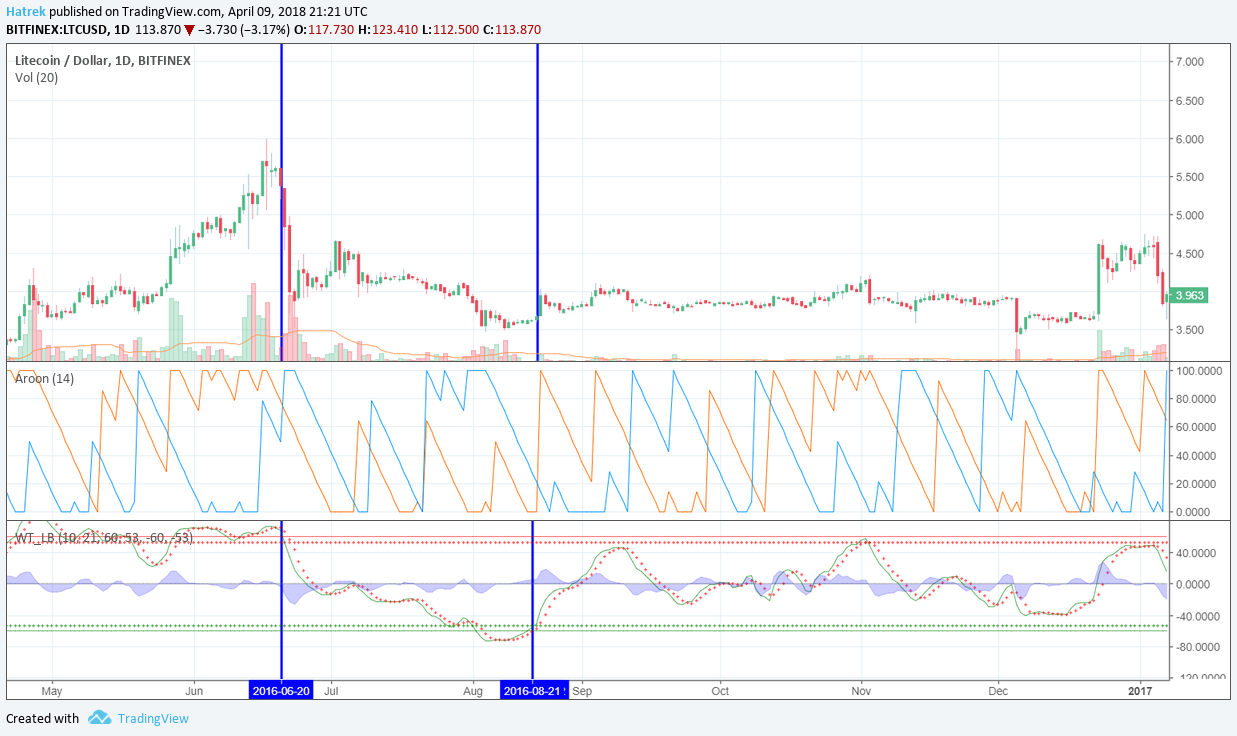The image size is (1237, 736).
Task: Click the WT_LB 40.0000 scale label
Action: pyautogui.click(x=1198, y=553)
